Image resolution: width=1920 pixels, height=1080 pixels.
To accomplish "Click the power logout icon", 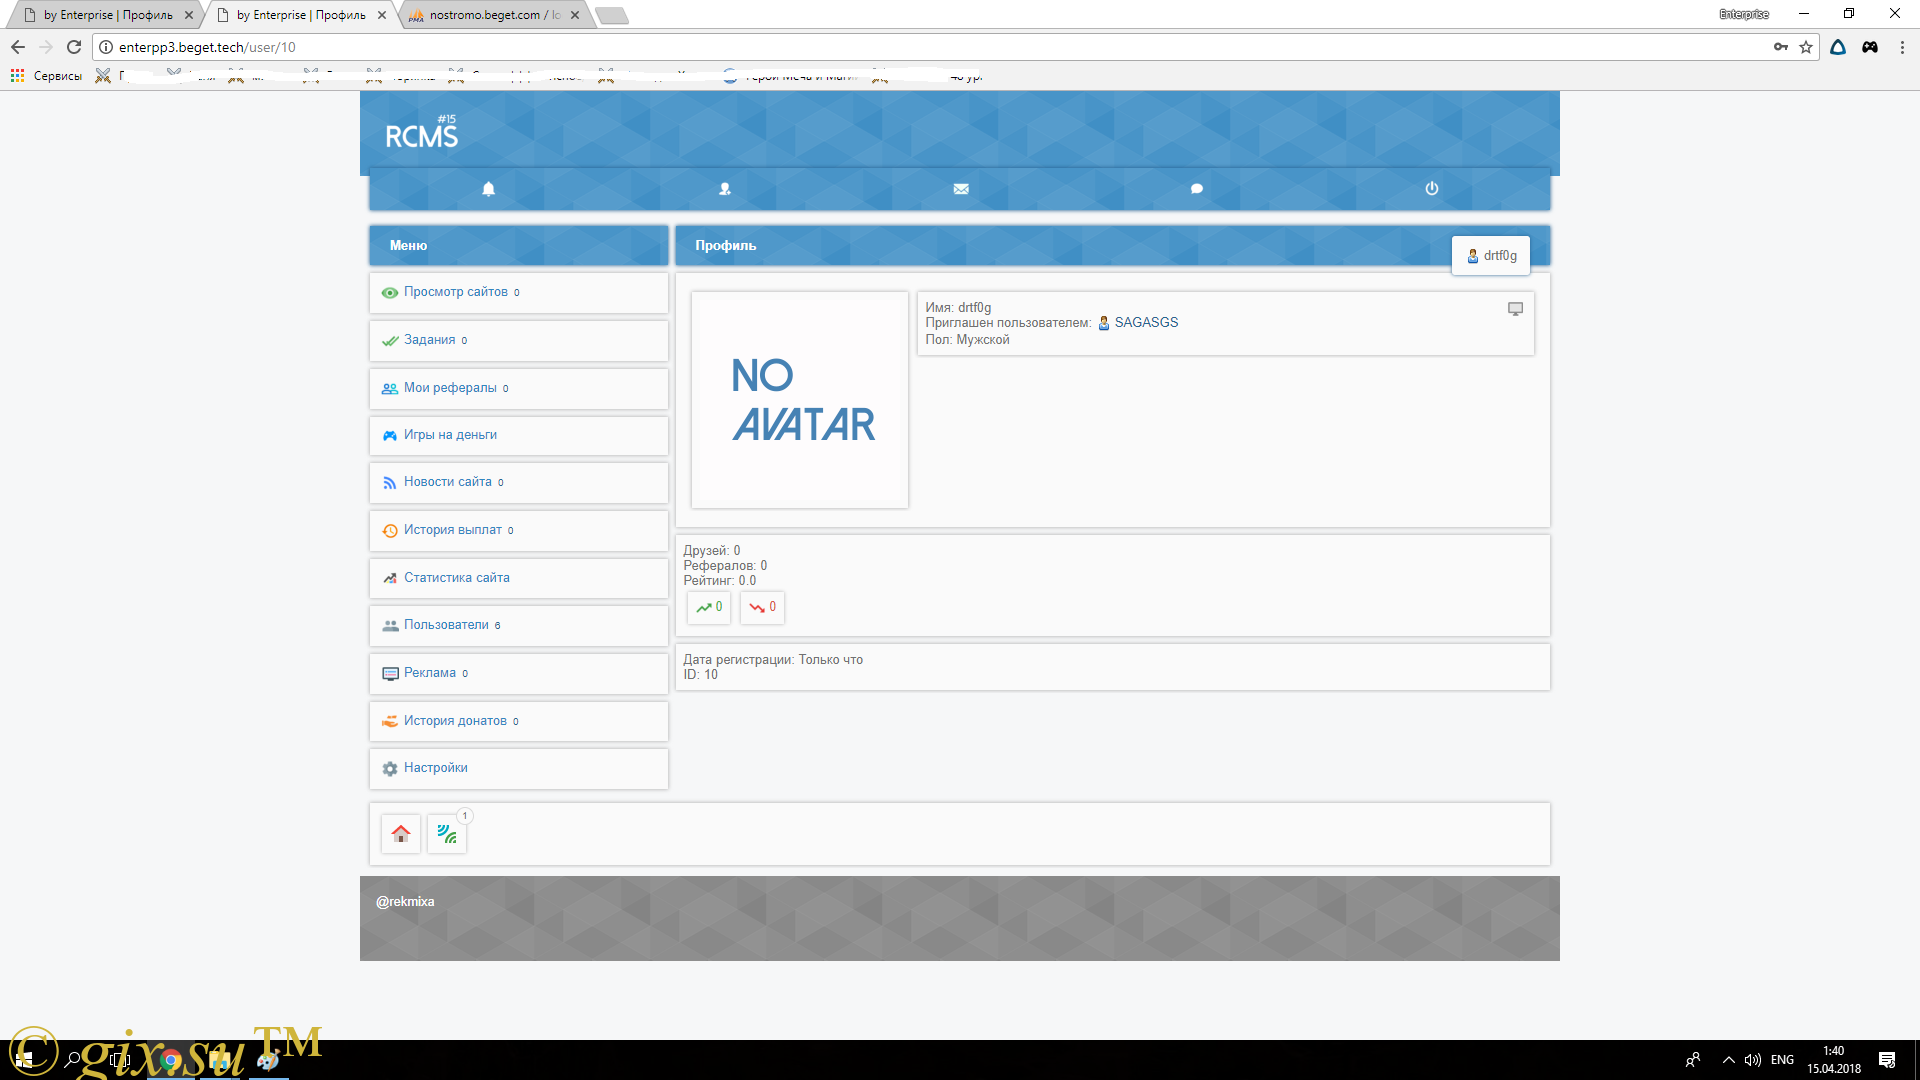I will 1432,188.
